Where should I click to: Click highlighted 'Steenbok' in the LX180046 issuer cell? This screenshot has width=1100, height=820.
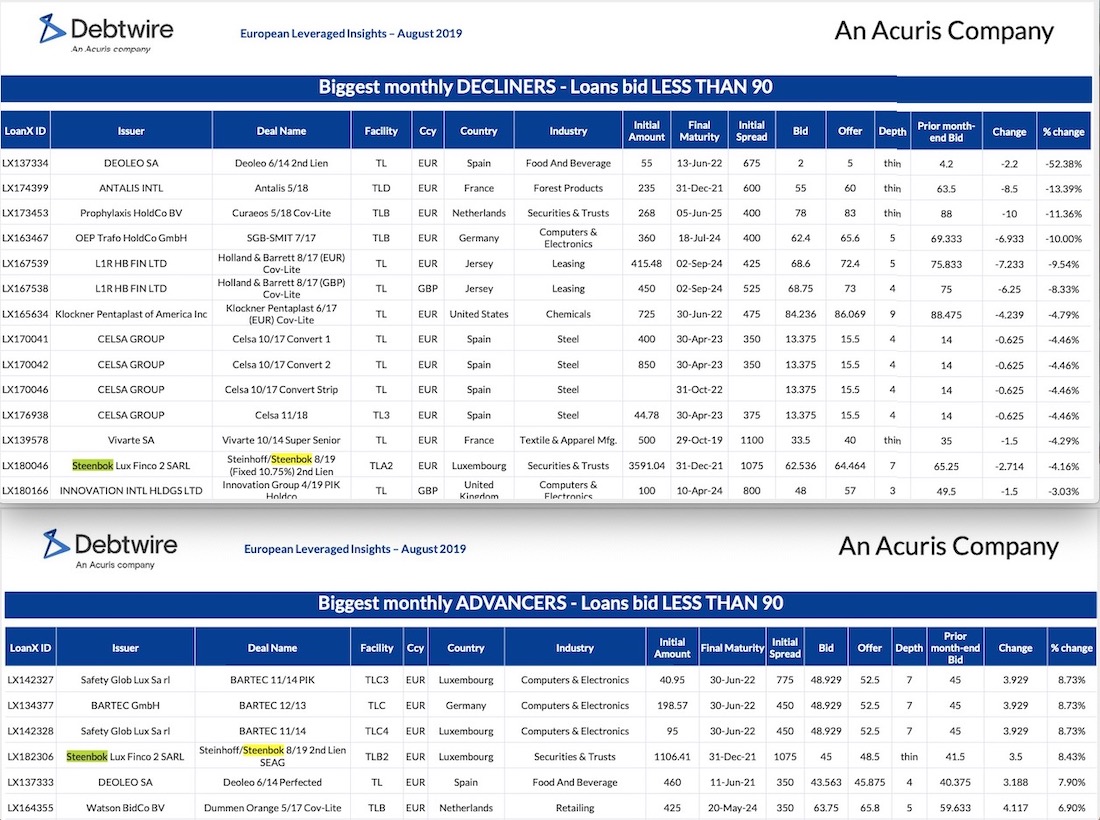93,465
